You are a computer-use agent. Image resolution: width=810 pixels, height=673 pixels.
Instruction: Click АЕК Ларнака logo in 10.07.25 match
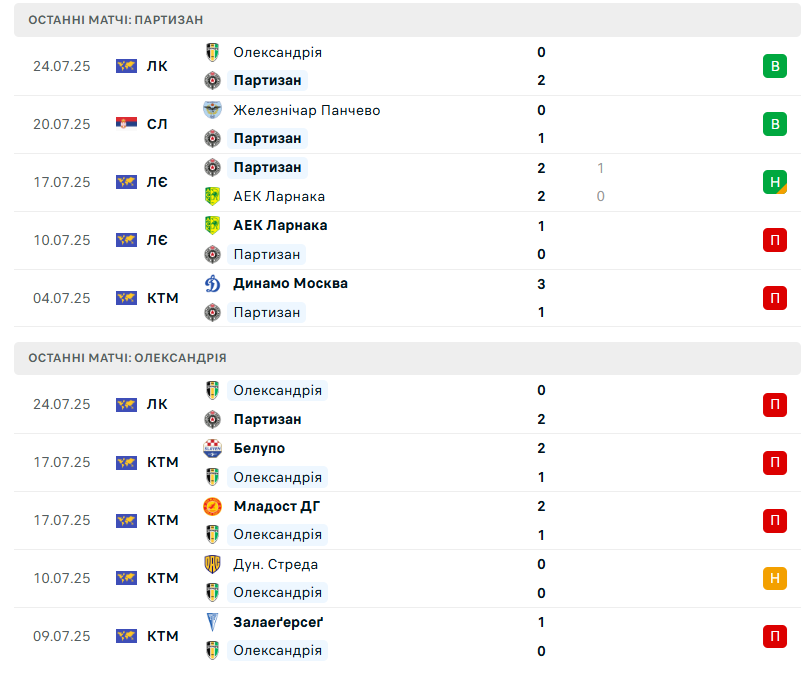(x=212, y=226)
